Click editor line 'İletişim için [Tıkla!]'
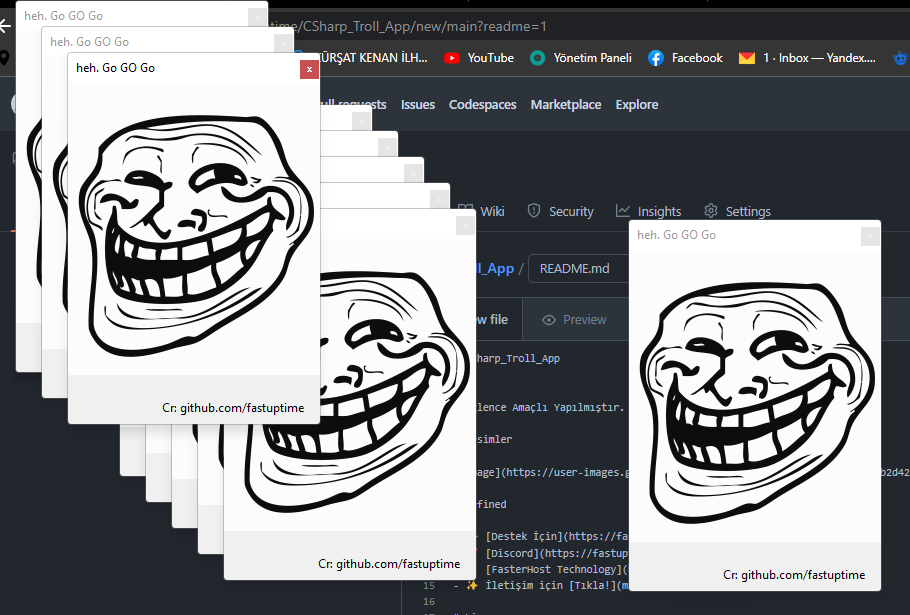 point(556,585)
